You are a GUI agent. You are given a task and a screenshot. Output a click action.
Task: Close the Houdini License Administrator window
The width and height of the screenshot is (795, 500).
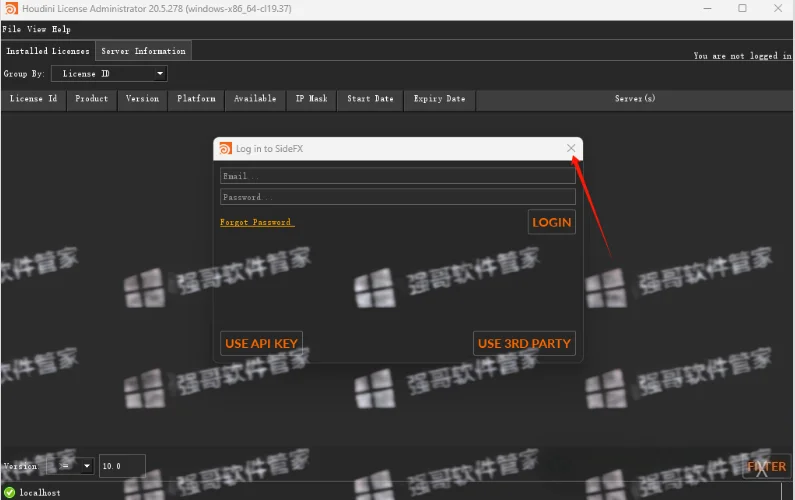(778, 8)
